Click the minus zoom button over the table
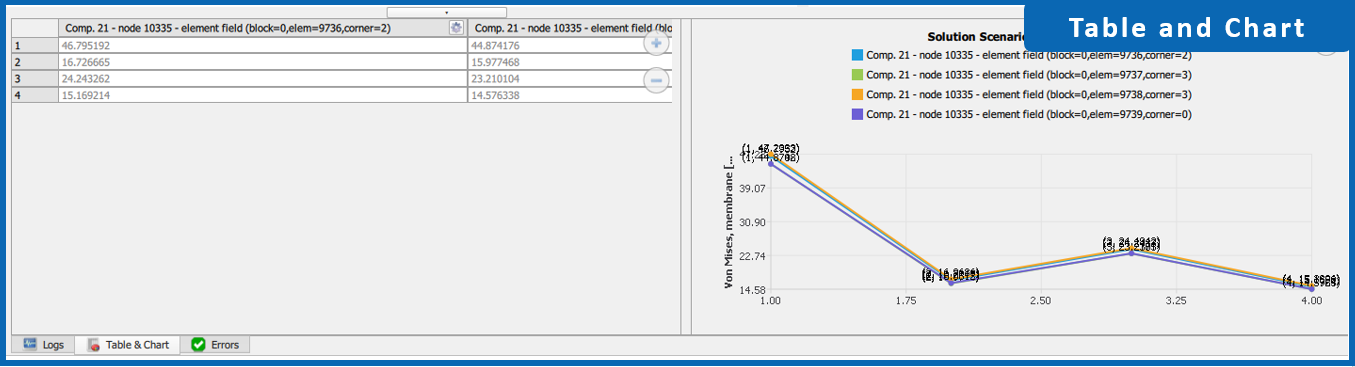 [x=656, y=80]
